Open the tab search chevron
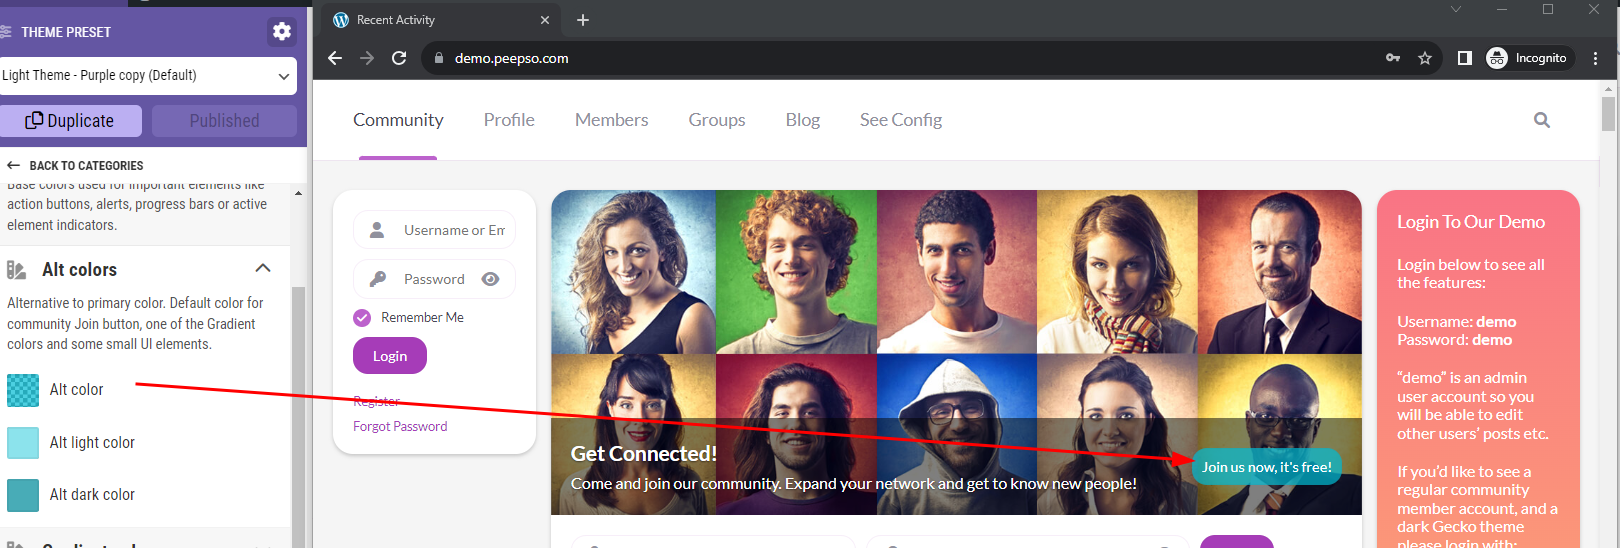 click(1456, 9)
